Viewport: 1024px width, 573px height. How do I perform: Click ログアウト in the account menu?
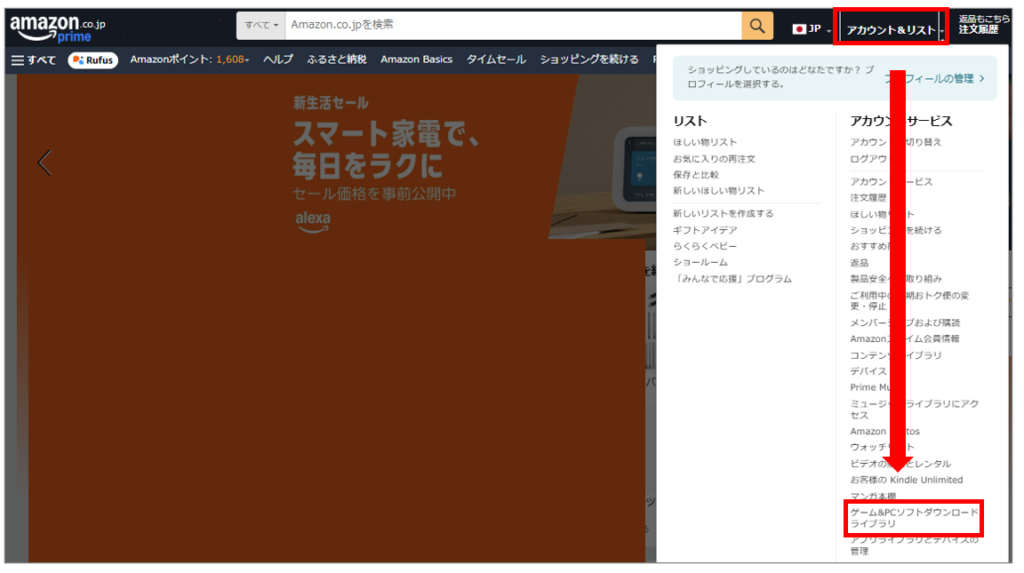[x=872, y=159]
